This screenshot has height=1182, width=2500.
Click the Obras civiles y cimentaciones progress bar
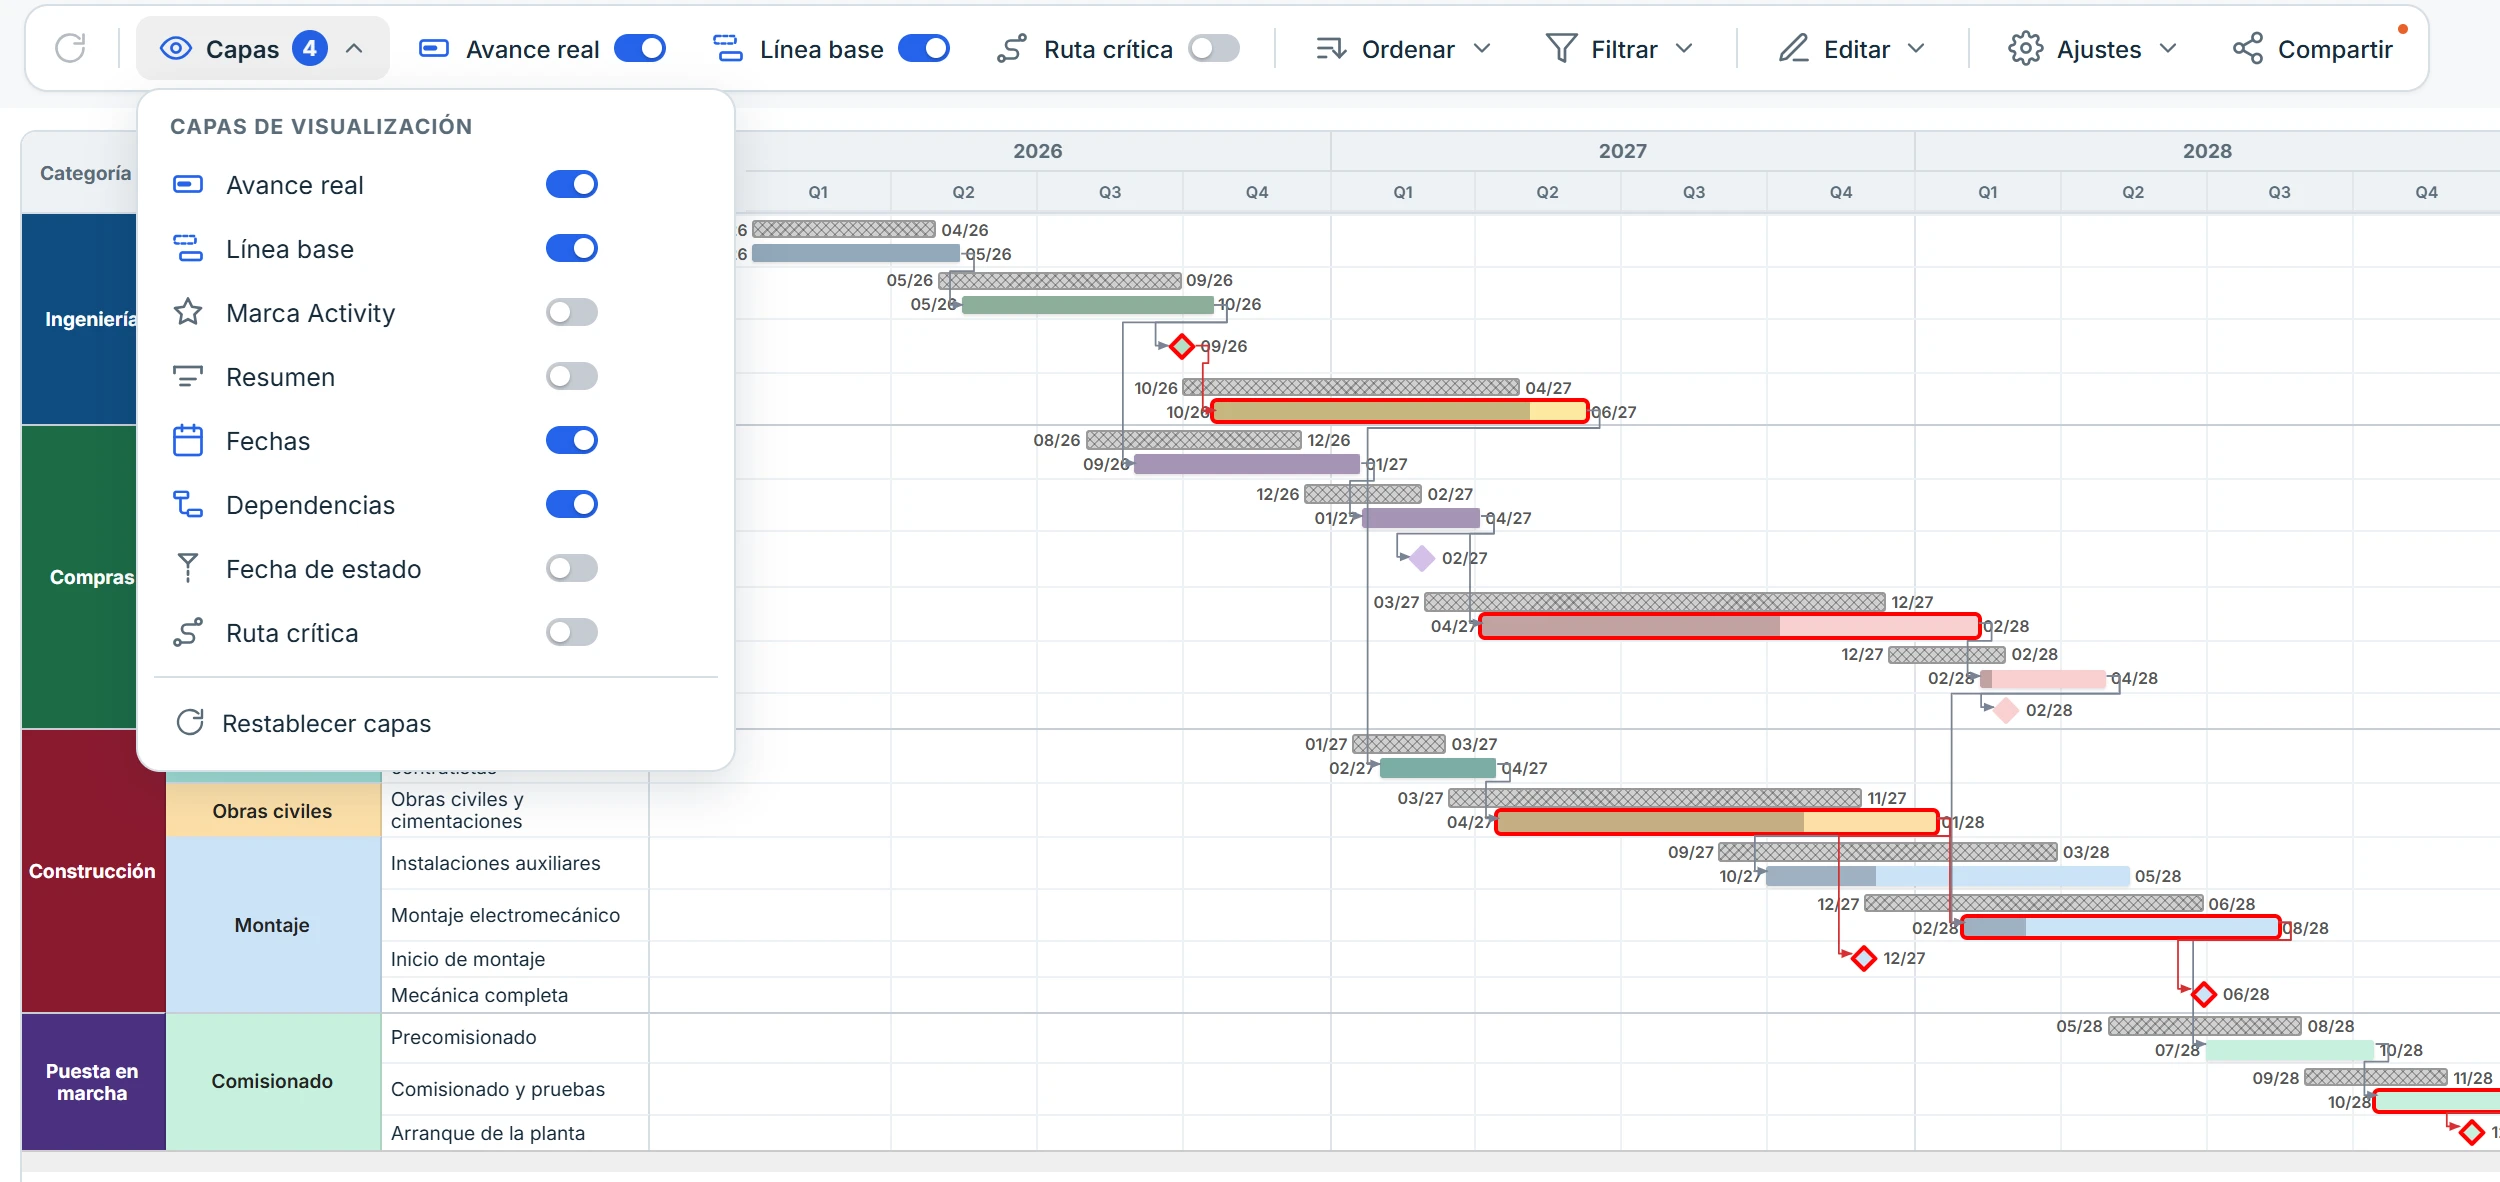[x=1717, y=822]
